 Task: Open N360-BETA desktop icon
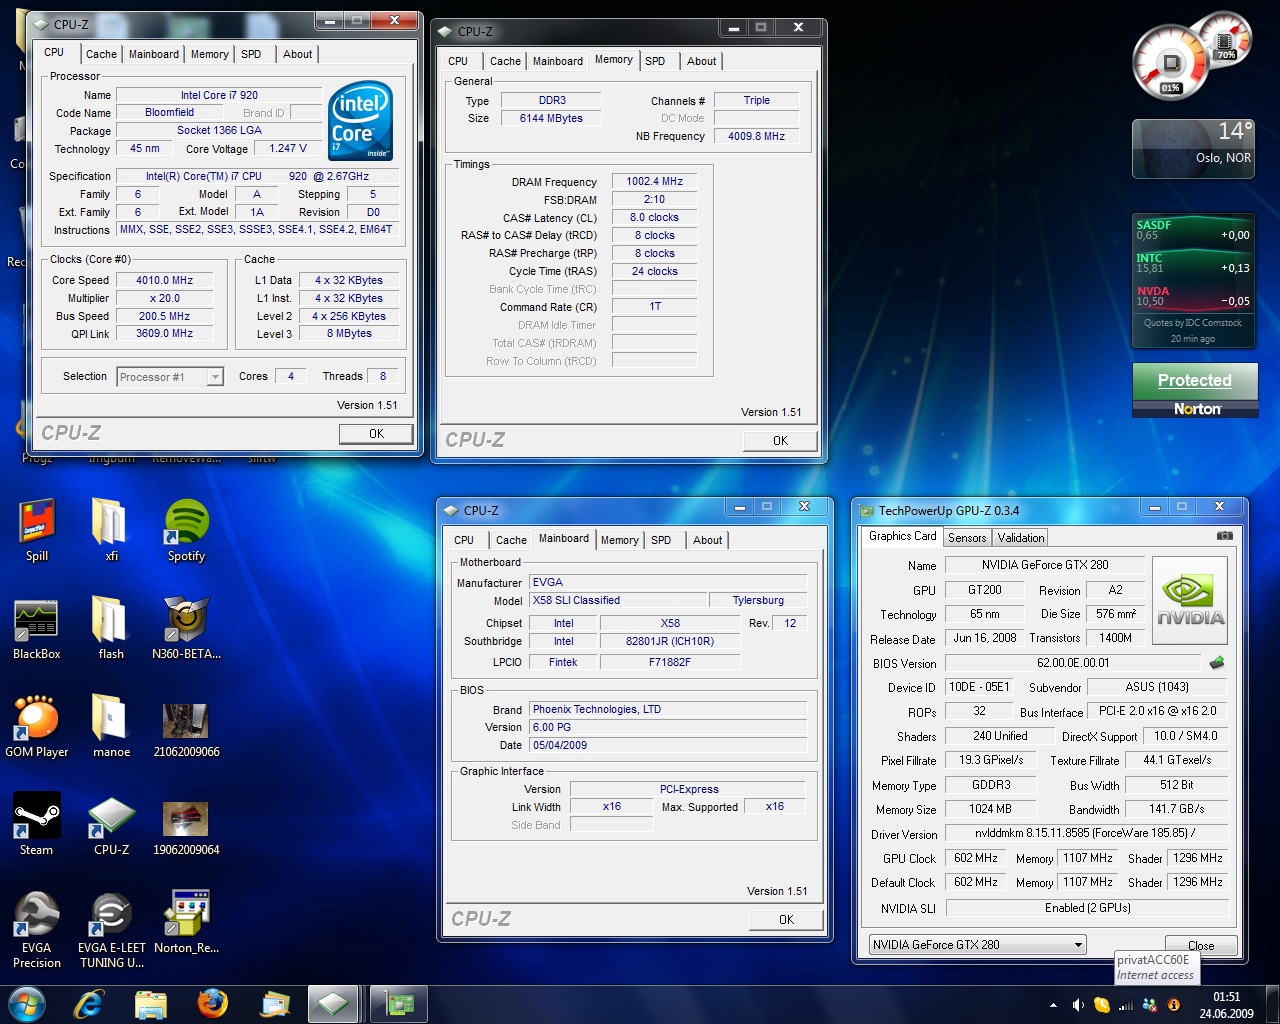(186, 628)
